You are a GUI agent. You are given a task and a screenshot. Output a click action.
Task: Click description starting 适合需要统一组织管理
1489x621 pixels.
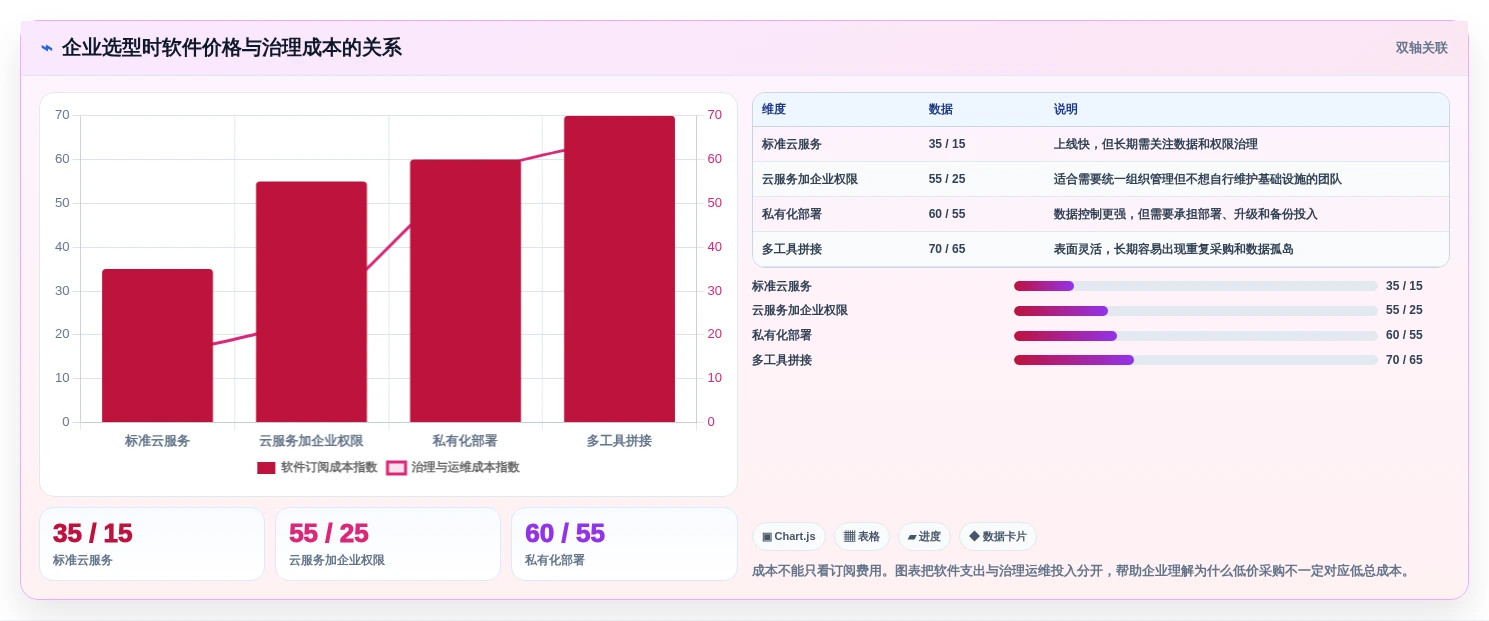(x=1198, y=179)
